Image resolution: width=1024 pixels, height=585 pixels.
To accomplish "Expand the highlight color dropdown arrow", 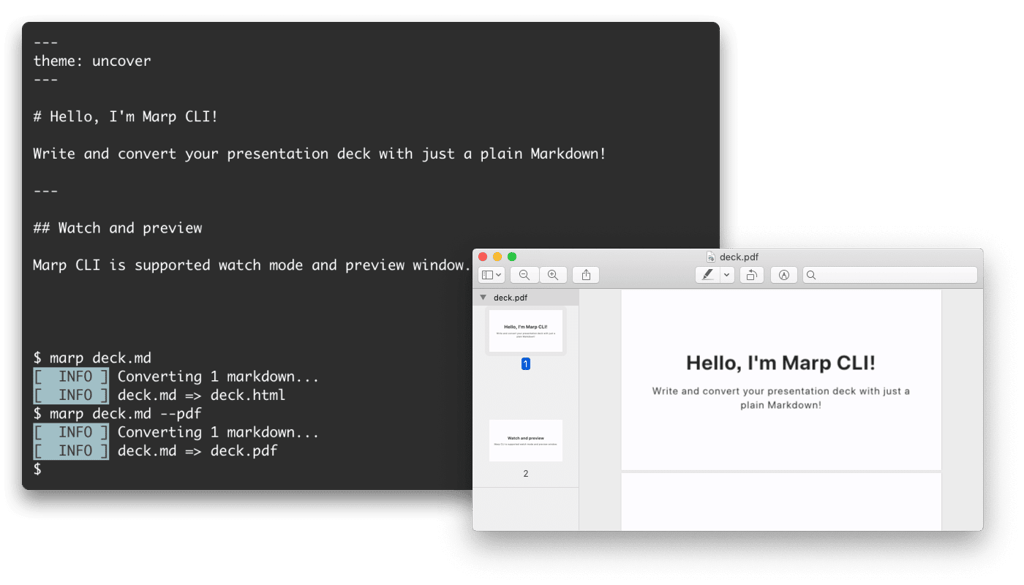I will [x=727, y=275].
